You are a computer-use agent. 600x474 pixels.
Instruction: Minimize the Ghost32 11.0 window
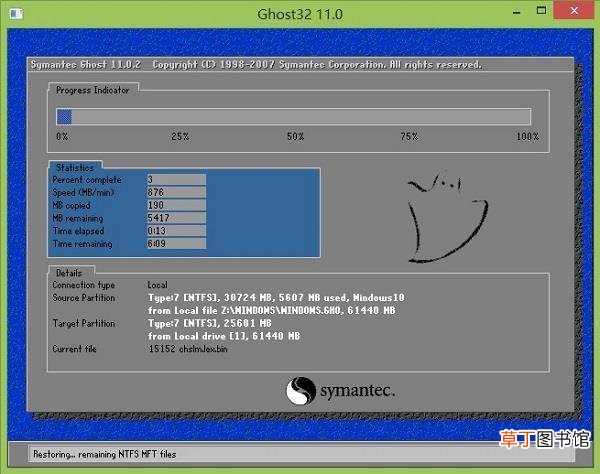coord(517,12)
